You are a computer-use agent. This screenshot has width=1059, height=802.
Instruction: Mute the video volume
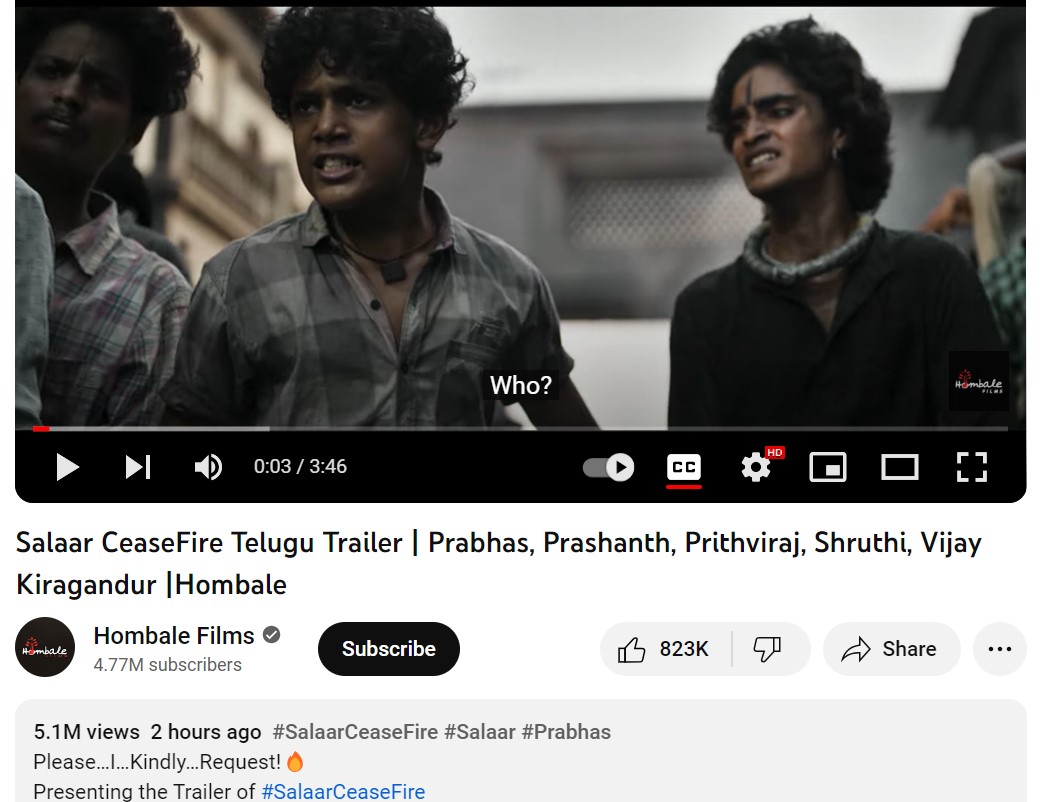208,467
